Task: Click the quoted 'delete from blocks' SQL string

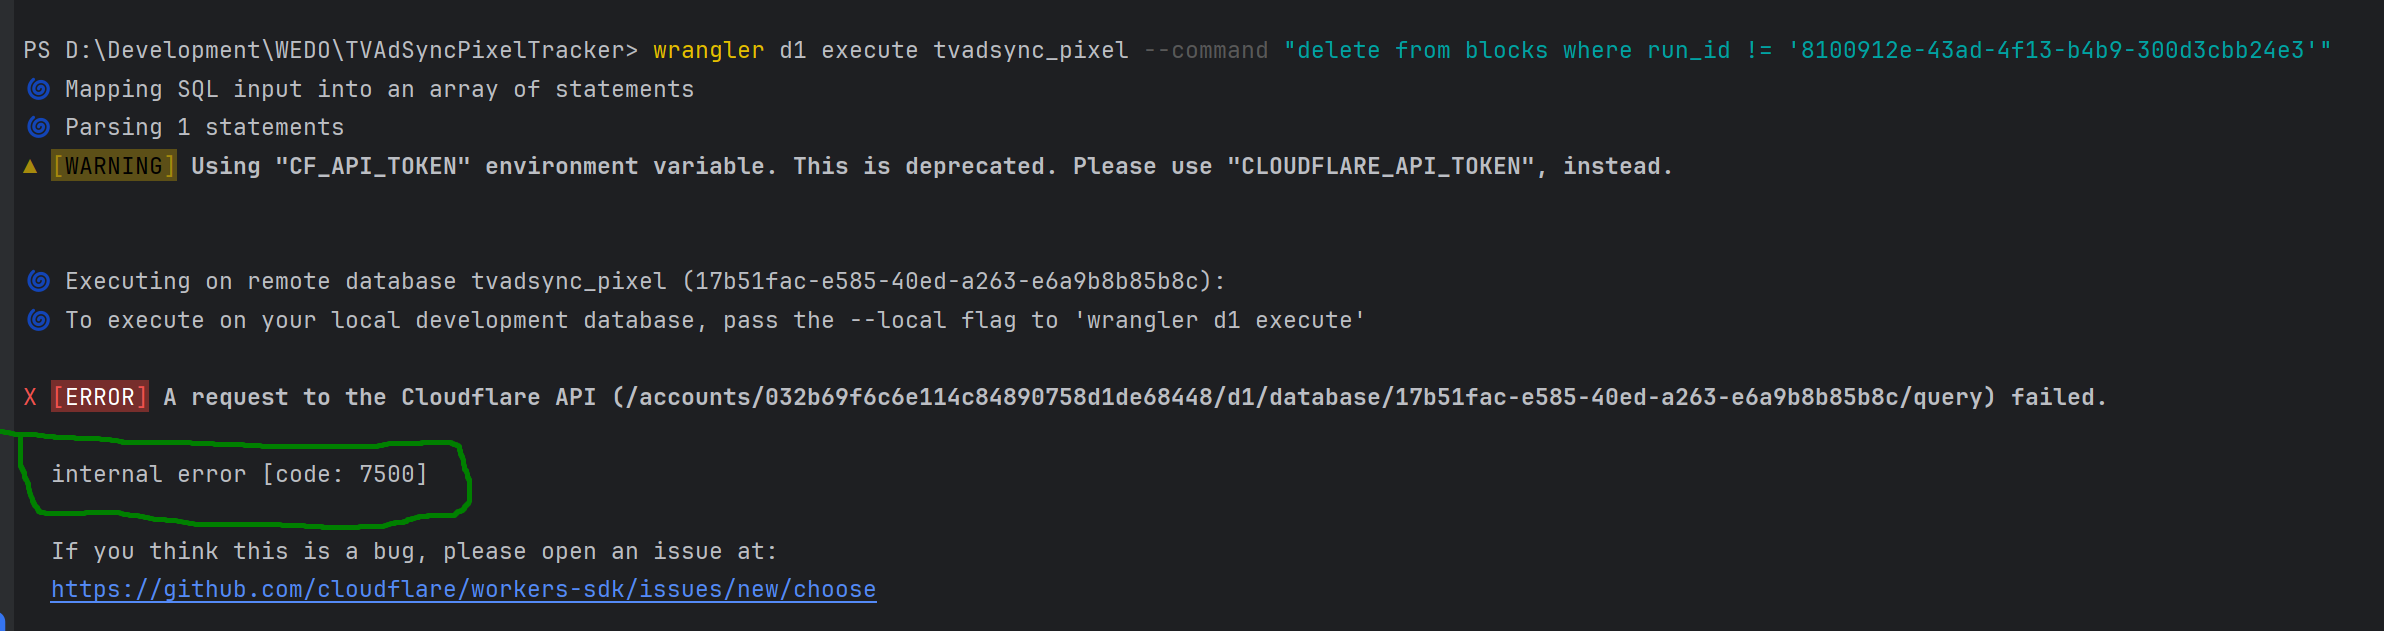Action: tap(1808, 50)
